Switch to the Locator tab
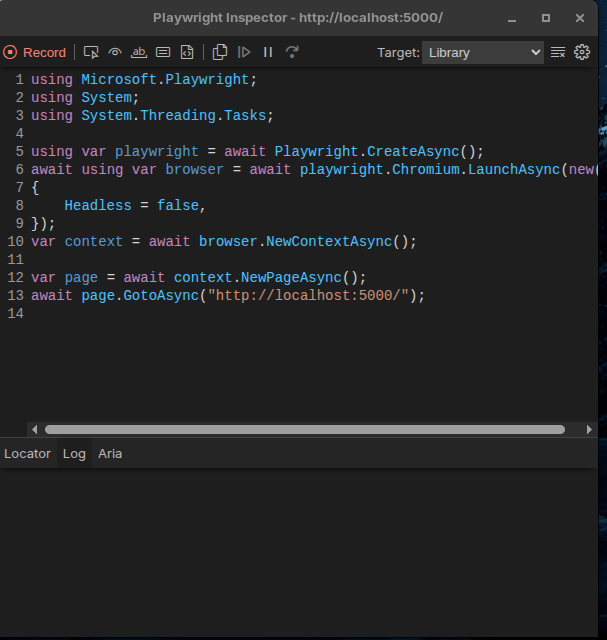 point(27,453)
